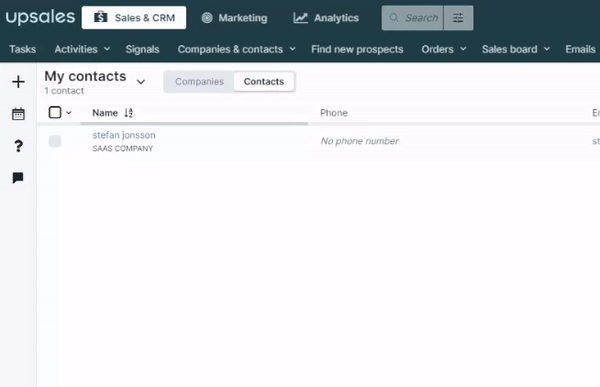Switch to the Marketing section
The height and width of the screenshot is (387, 600).
tap(234, 18)
